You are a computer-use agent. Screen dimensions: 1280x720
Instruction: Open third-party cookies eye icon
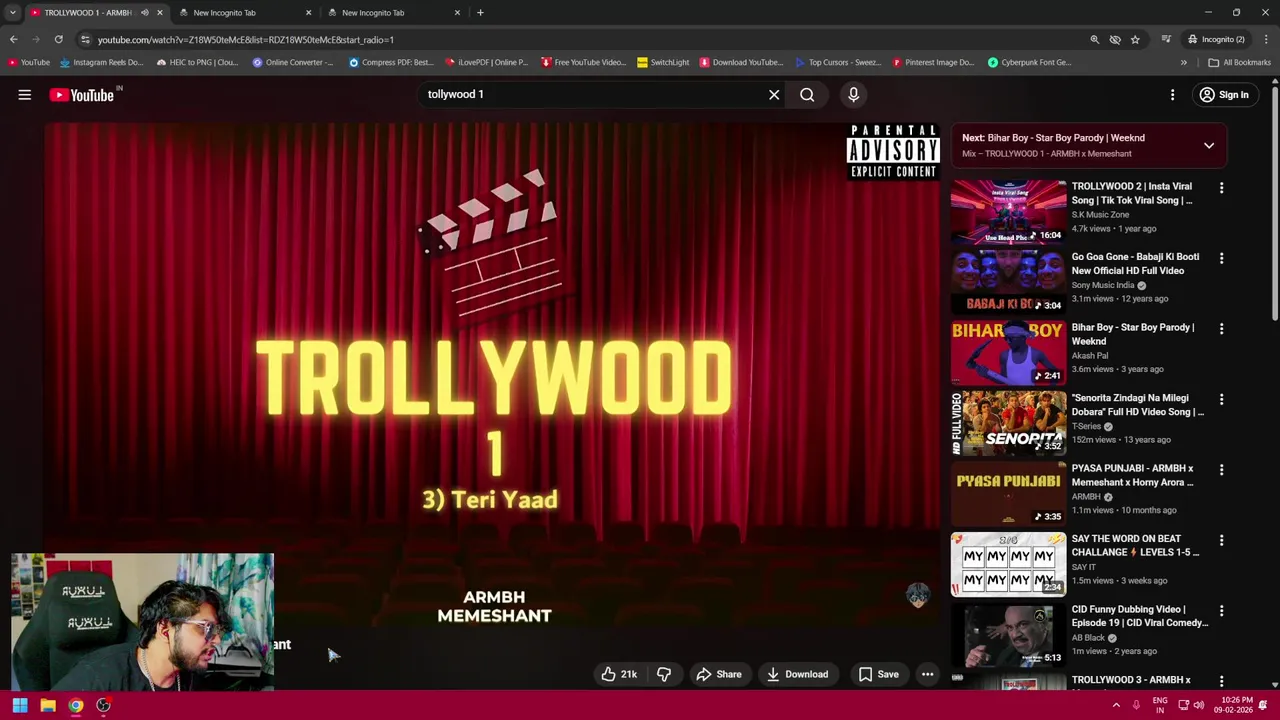(1115, 40)
